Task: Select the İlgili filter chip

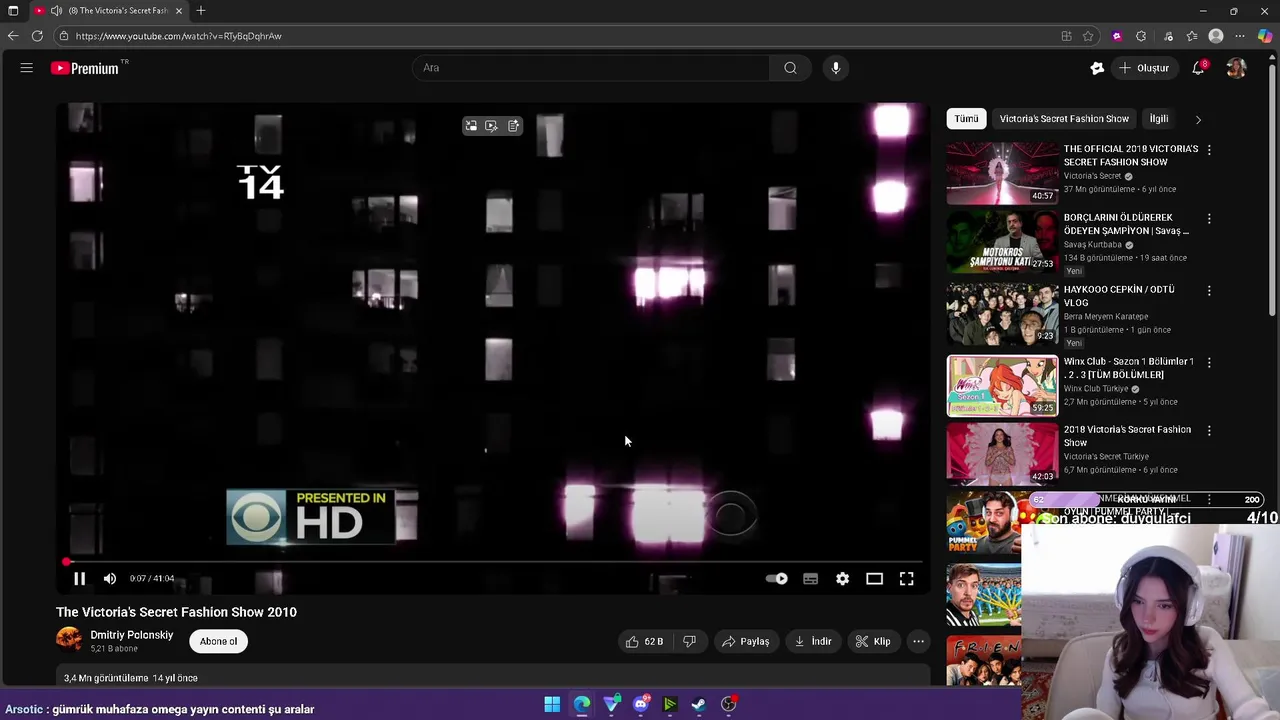Action: pos(1159,119)
